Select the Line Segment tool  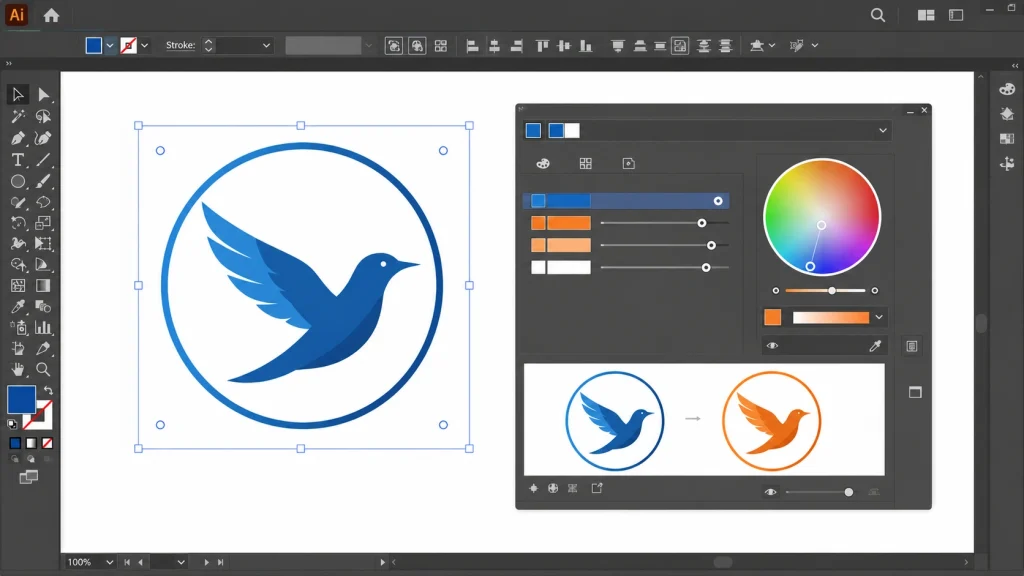point(43,159)
